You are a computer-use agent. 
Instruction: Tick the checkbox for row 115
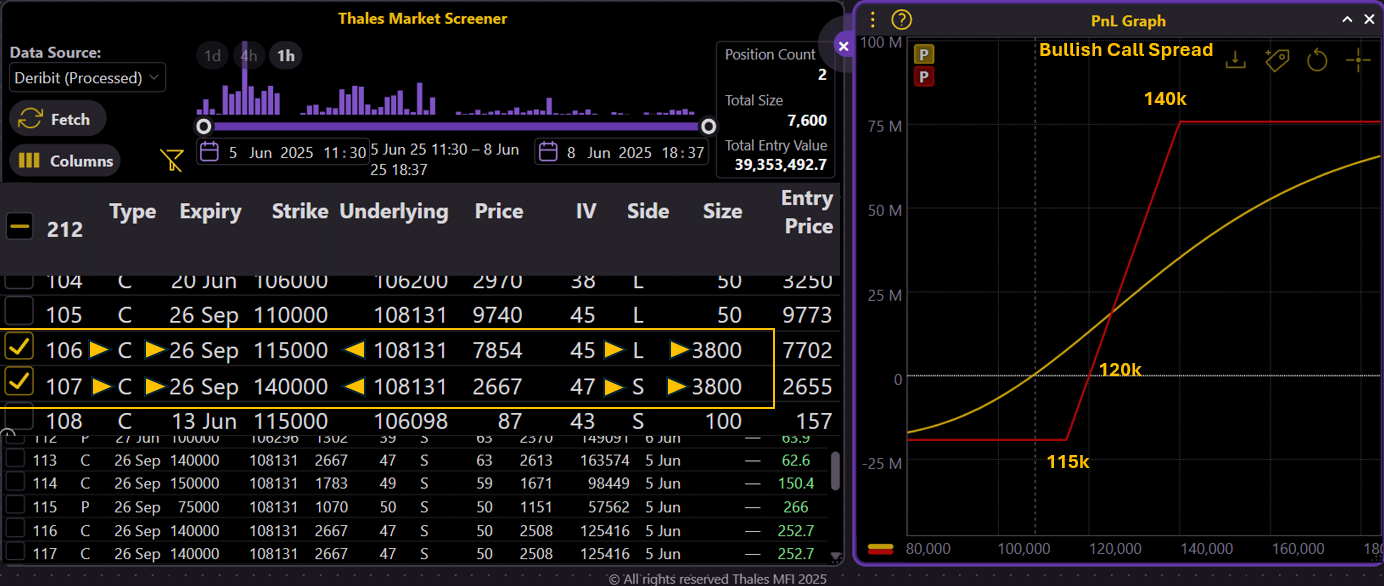tap(16, 506)
